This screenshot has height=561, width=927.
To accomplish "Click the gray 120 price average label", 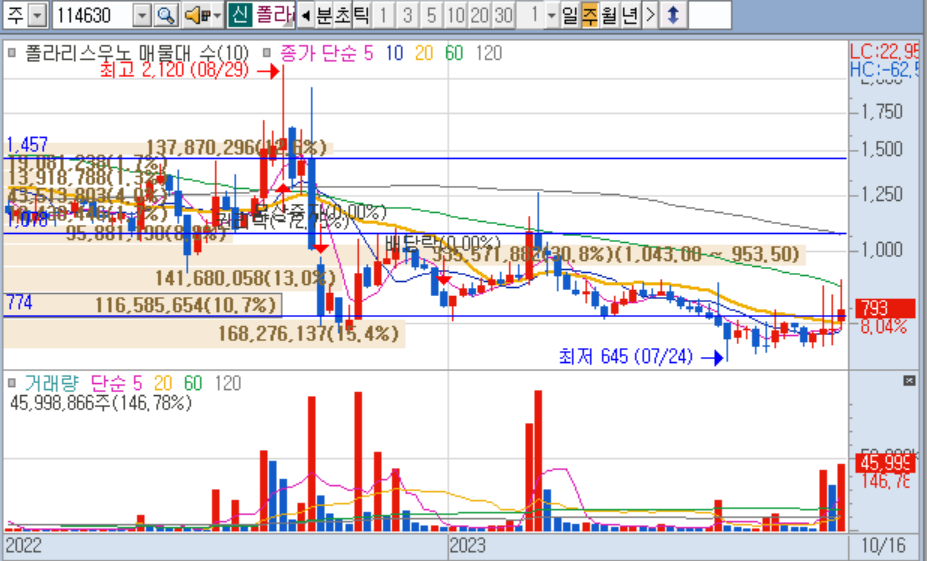I will [489, 53].
